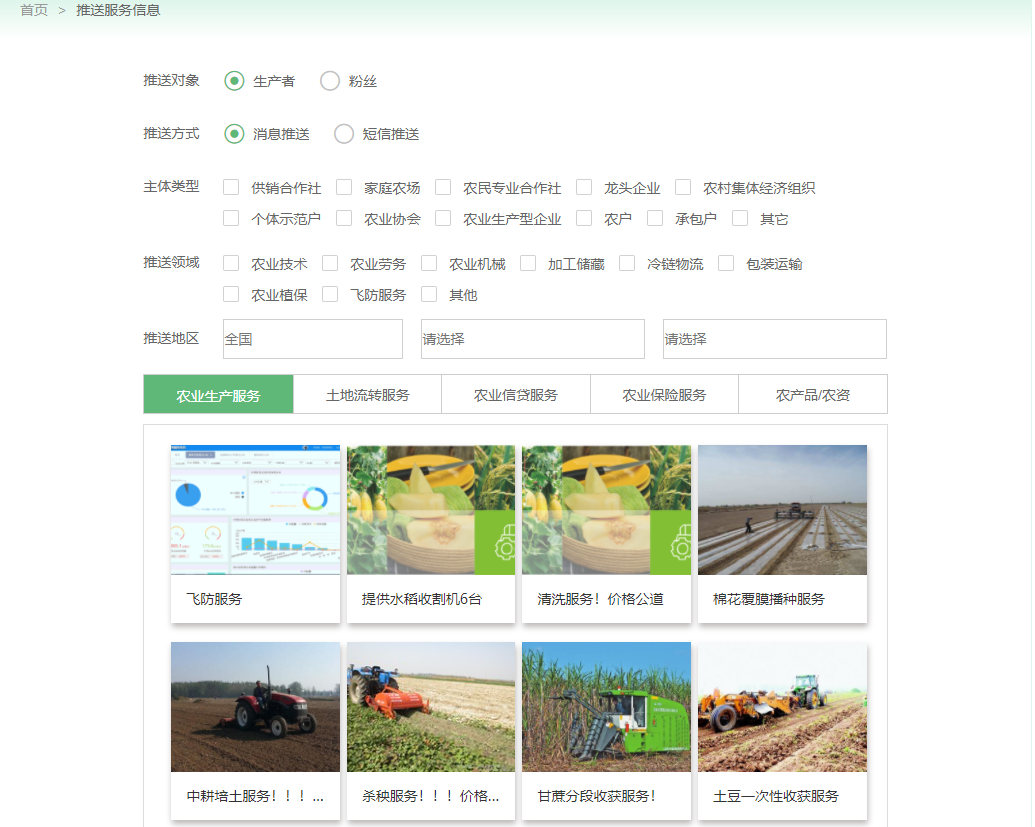Click the 清洗服务！价格公道 card image
This screenshot has height=827, width=1035.
point(606,509)
